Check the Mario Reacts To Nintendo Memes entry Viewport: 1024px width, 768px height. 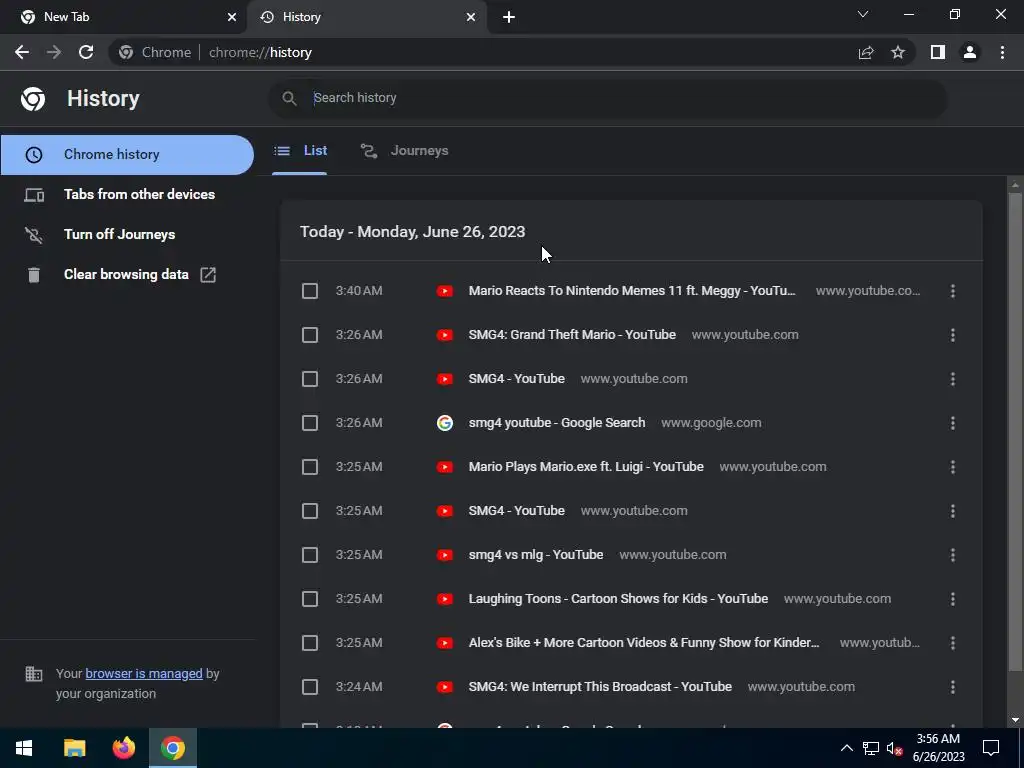pyautogui.click(x=310, y=291)
